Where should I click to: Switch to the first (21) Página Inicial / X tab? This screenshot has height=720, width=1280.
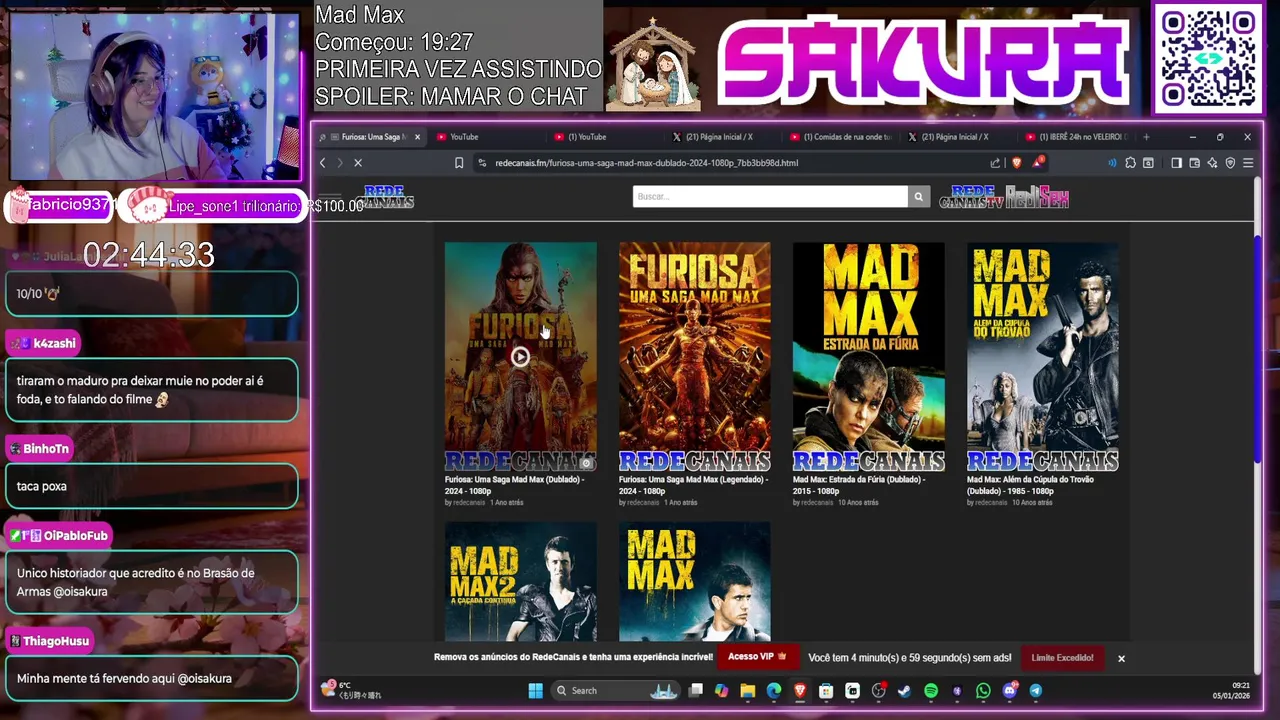[720, 137]
